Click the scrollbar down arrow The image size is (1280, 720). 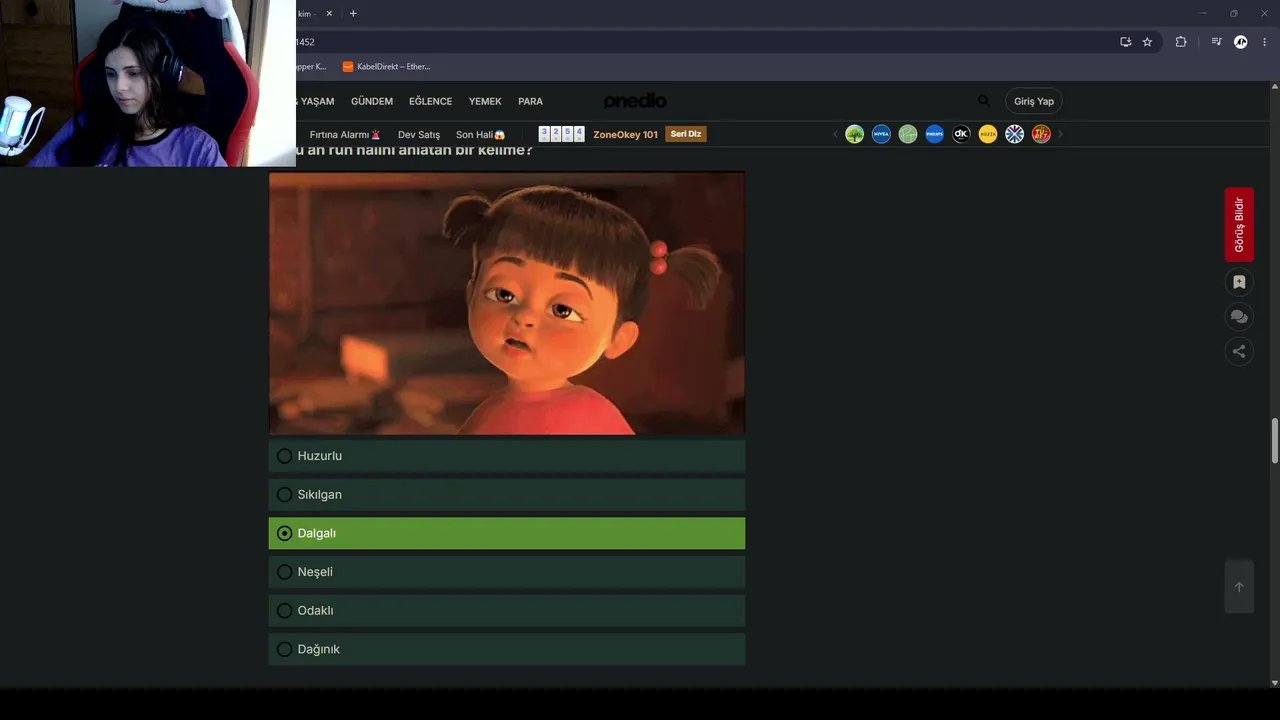pos(1274,683)
